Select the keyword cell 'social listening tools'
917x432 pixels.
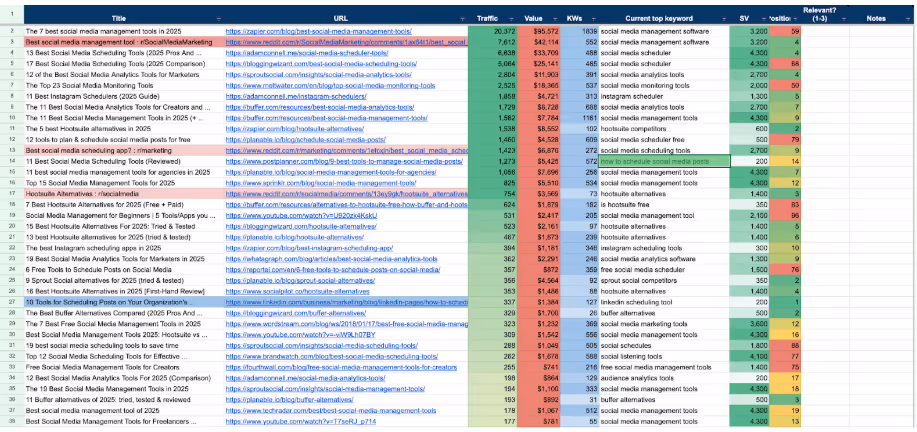pos(664,357)
